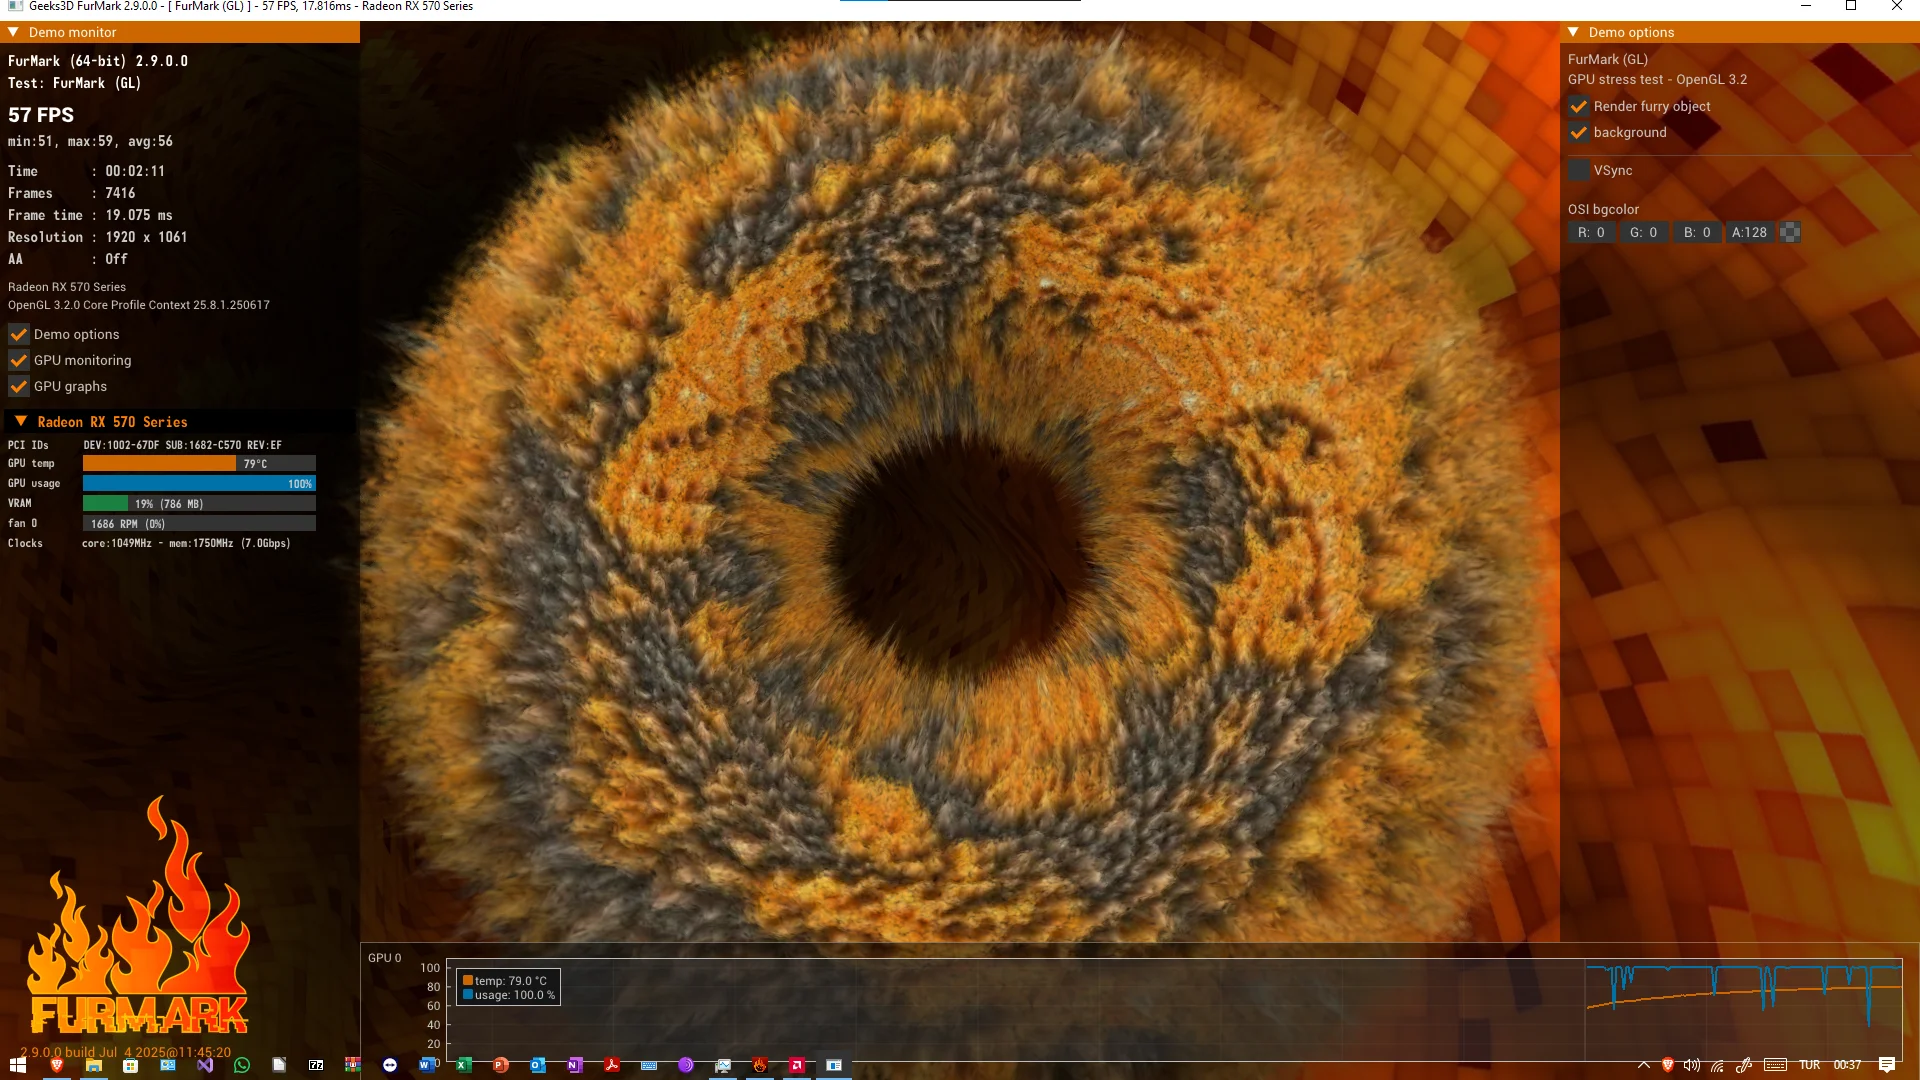Disable the background checkbox
1920x1080 pixels.
(x=1579, y=132)
